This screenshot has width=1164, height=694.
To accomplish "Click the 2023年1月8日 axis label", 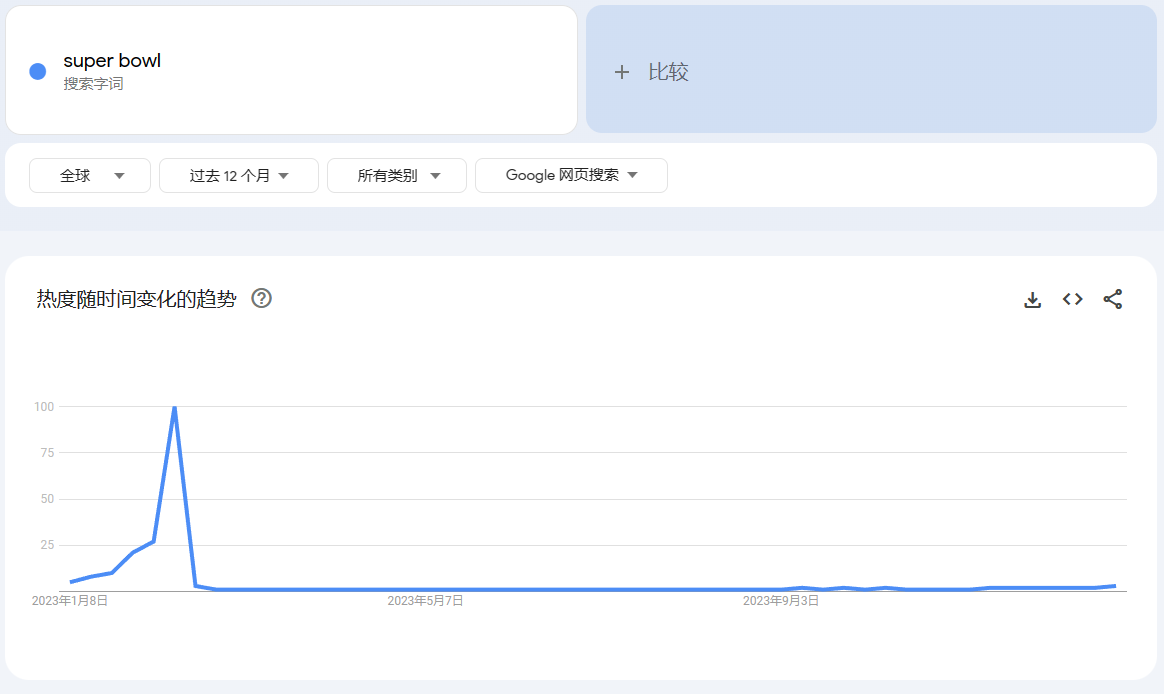I will pos(70,600).
